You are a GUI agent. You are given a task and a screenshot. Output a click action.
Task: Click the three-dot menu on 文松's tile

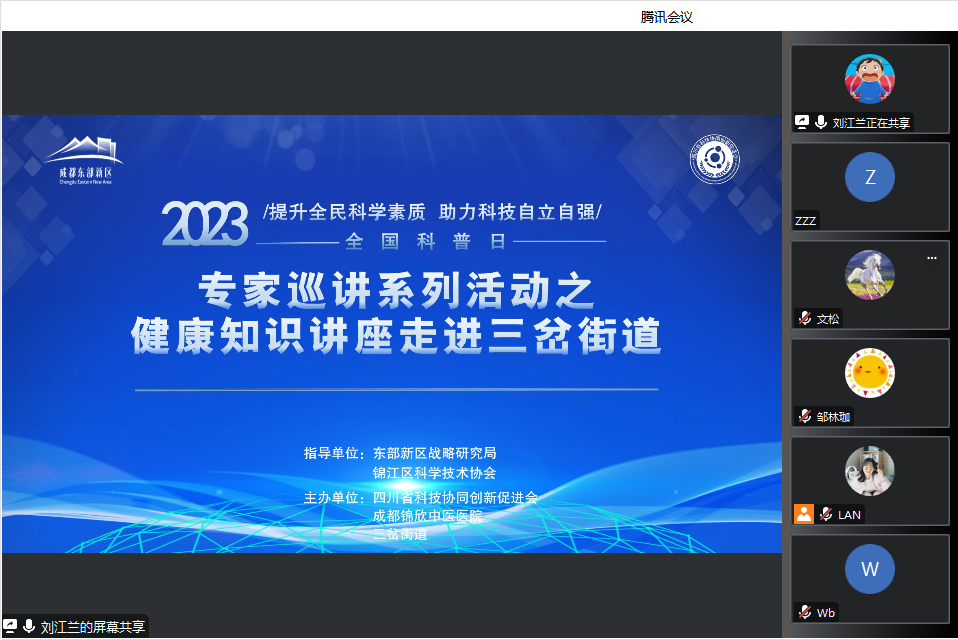point(932,258)
